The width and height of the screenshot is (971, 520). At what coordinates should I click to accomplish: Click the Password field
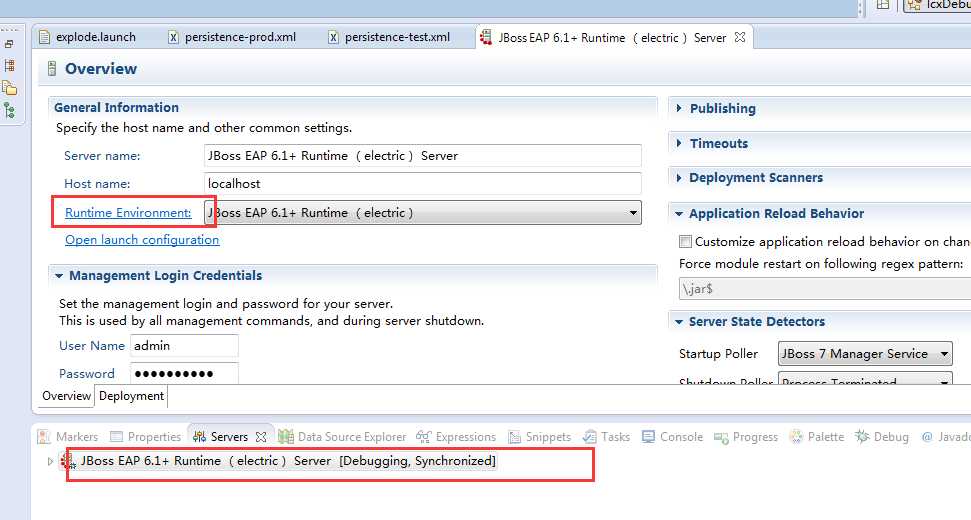(x=184, y=373)
